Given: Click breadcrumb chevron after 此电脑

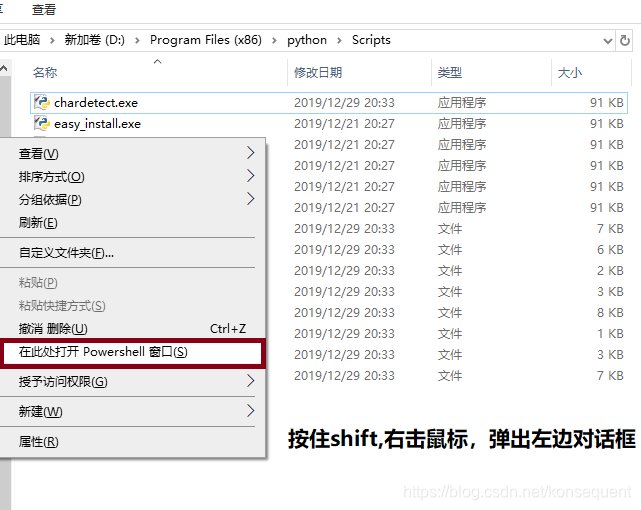Looking at the screenshot, I should [52, 40].
